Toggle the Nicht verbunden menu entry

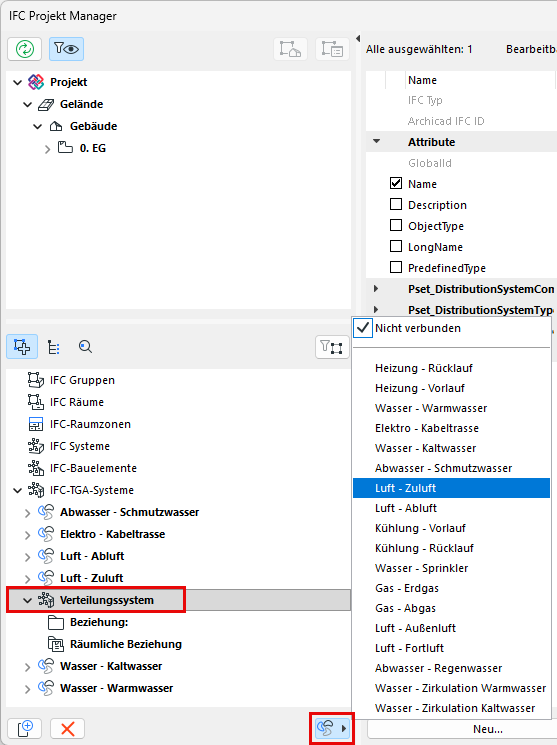(x=451, y=328)
